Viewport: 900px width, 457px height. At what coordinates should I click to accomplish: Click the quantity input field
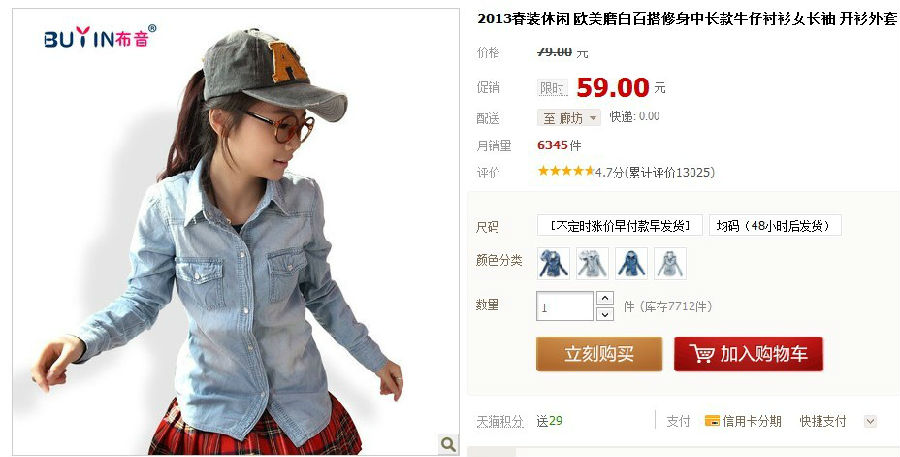[x=565, y=306]
